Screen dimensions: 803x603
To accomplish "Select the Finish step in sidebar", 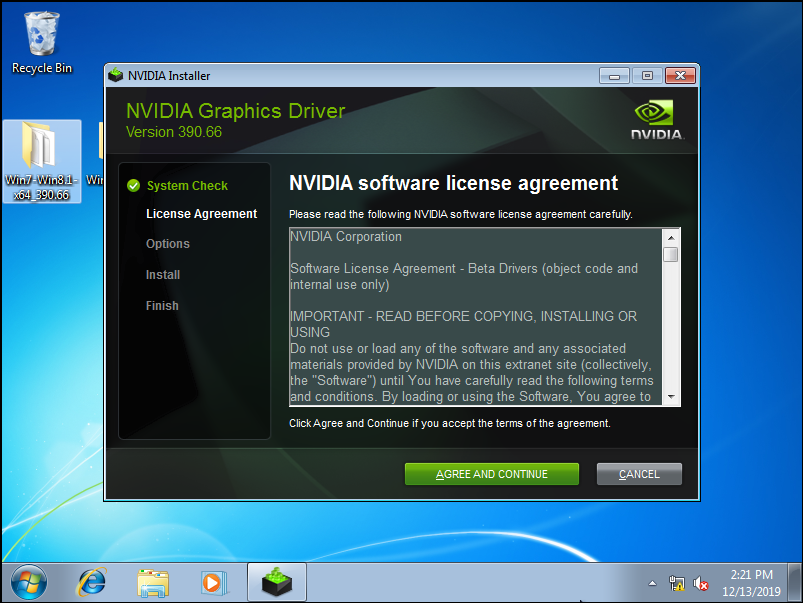I will [162, 306].
